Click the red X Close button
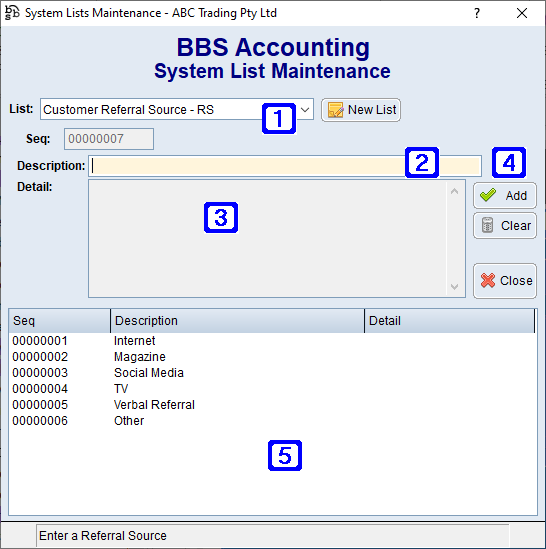546x549 pixels. point(505,281)
